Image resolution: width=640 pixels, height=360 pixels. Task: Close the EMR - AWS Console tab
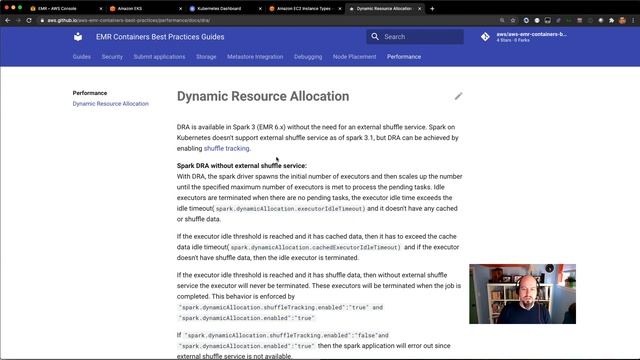101,9
